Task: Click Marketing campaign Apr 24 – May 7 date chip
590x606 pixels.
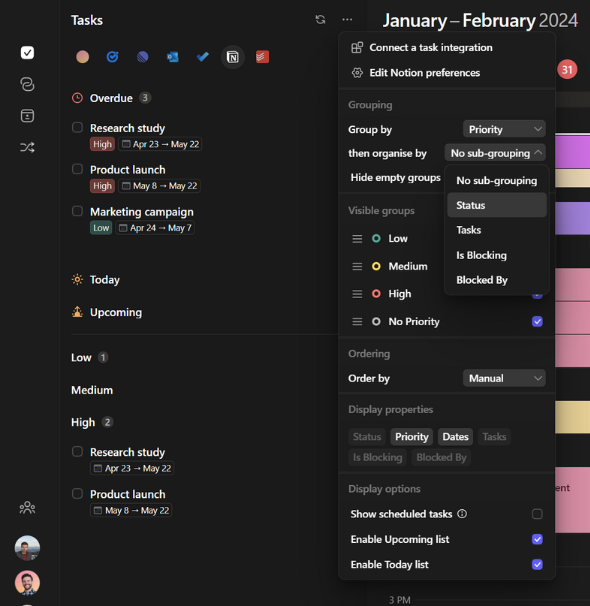Action: [x=155, y=228]
